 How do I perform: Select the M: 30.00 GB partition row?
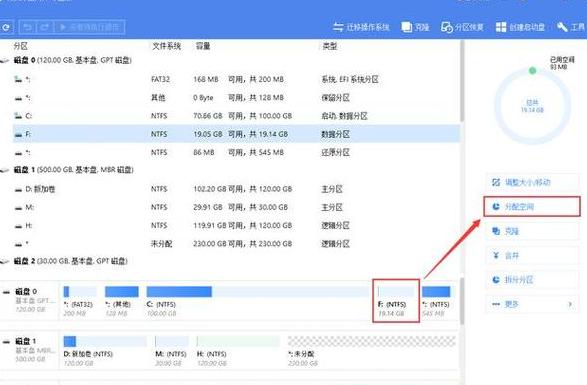coord(237,207)
